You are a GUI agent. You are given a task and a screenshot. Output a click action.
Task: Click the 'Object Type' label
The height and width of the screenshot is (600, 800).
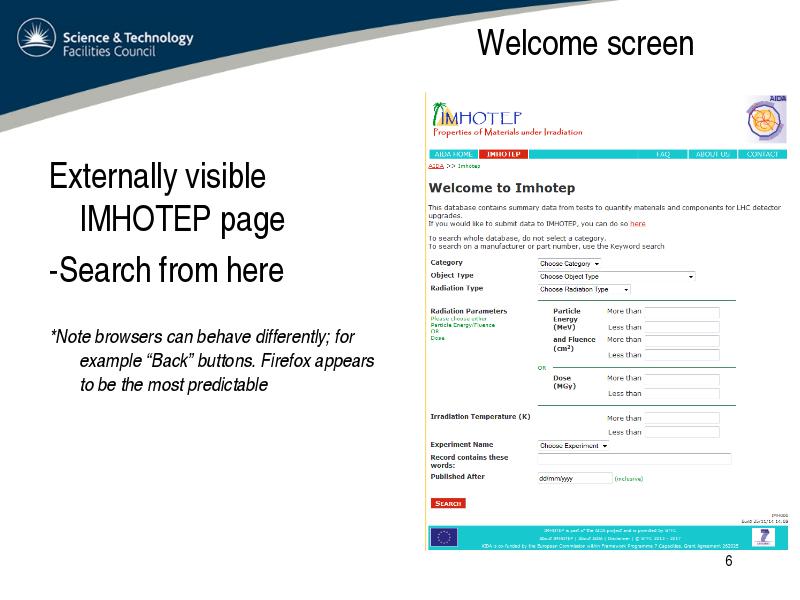click(452, 275)
